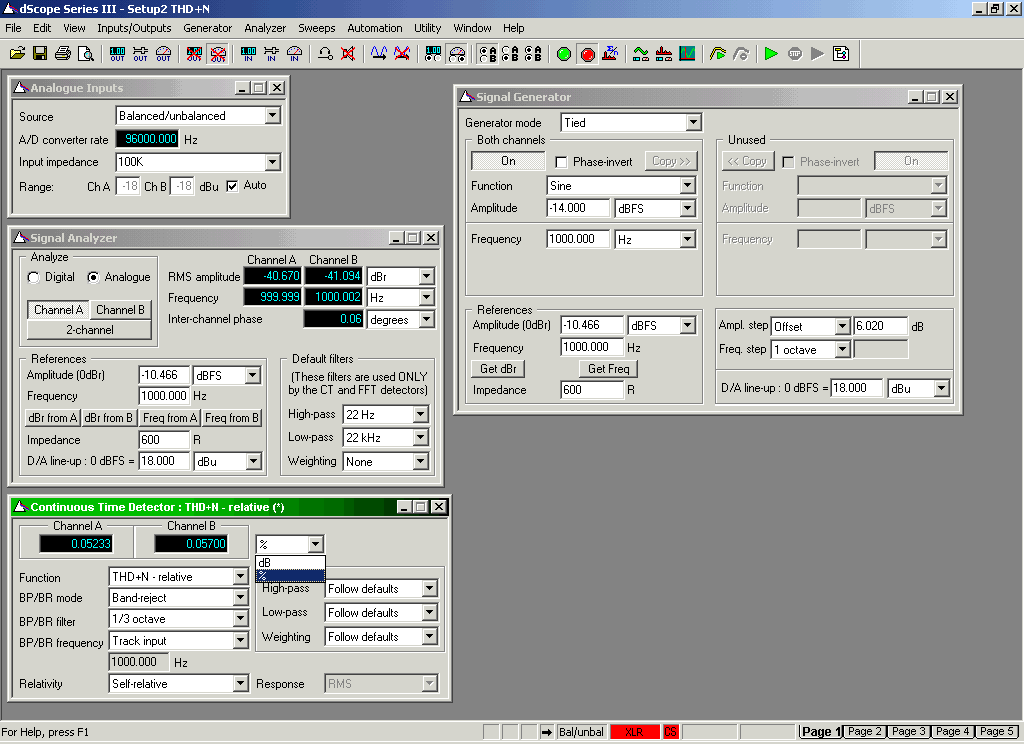Viewport: 1024px width, 744px height.
Task: Click the Freq from A button
Action: [x=170, y=418]
